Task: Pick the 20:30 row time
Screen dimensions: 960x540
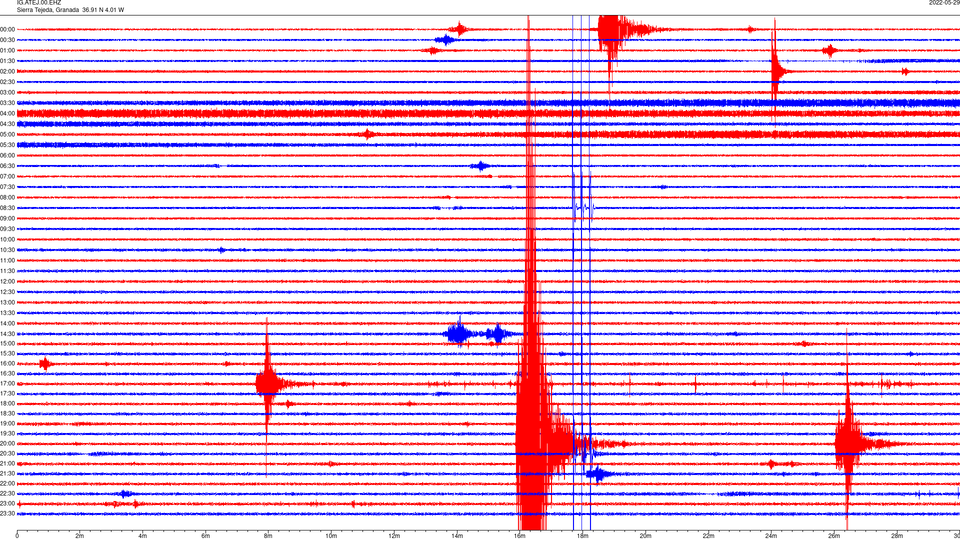Action: pos(7,454)
